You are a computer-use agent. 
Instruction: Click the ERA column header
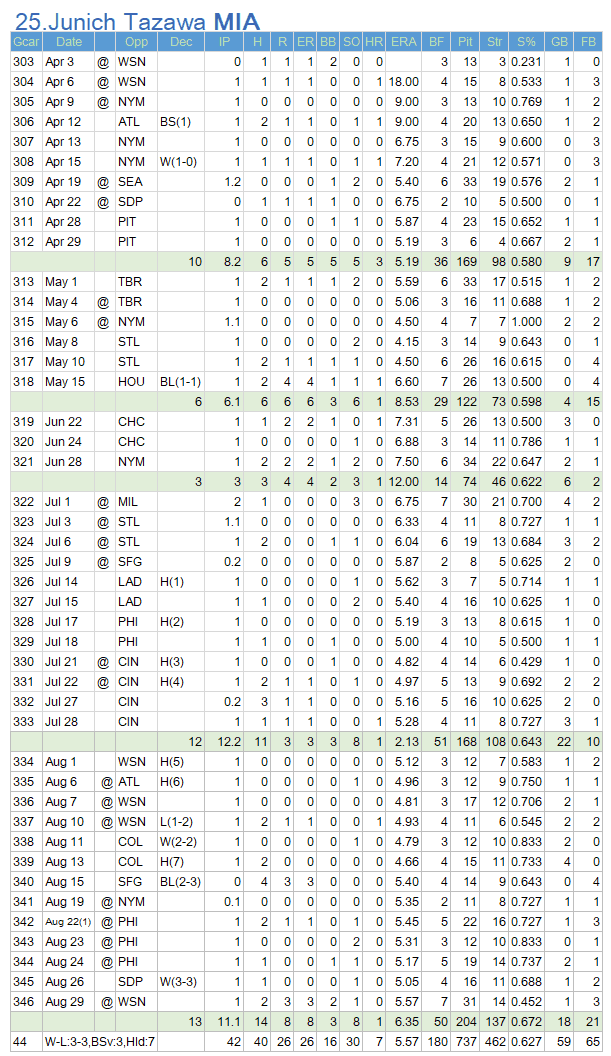coord(404,42)
